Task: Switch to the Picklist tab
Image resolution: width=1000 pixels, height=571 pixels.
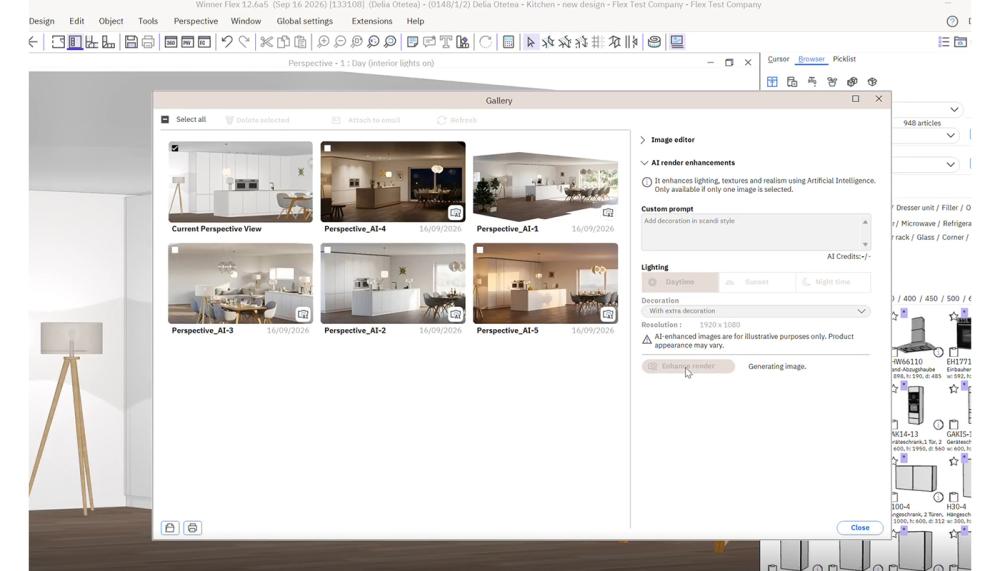Action: click(844, 59)
